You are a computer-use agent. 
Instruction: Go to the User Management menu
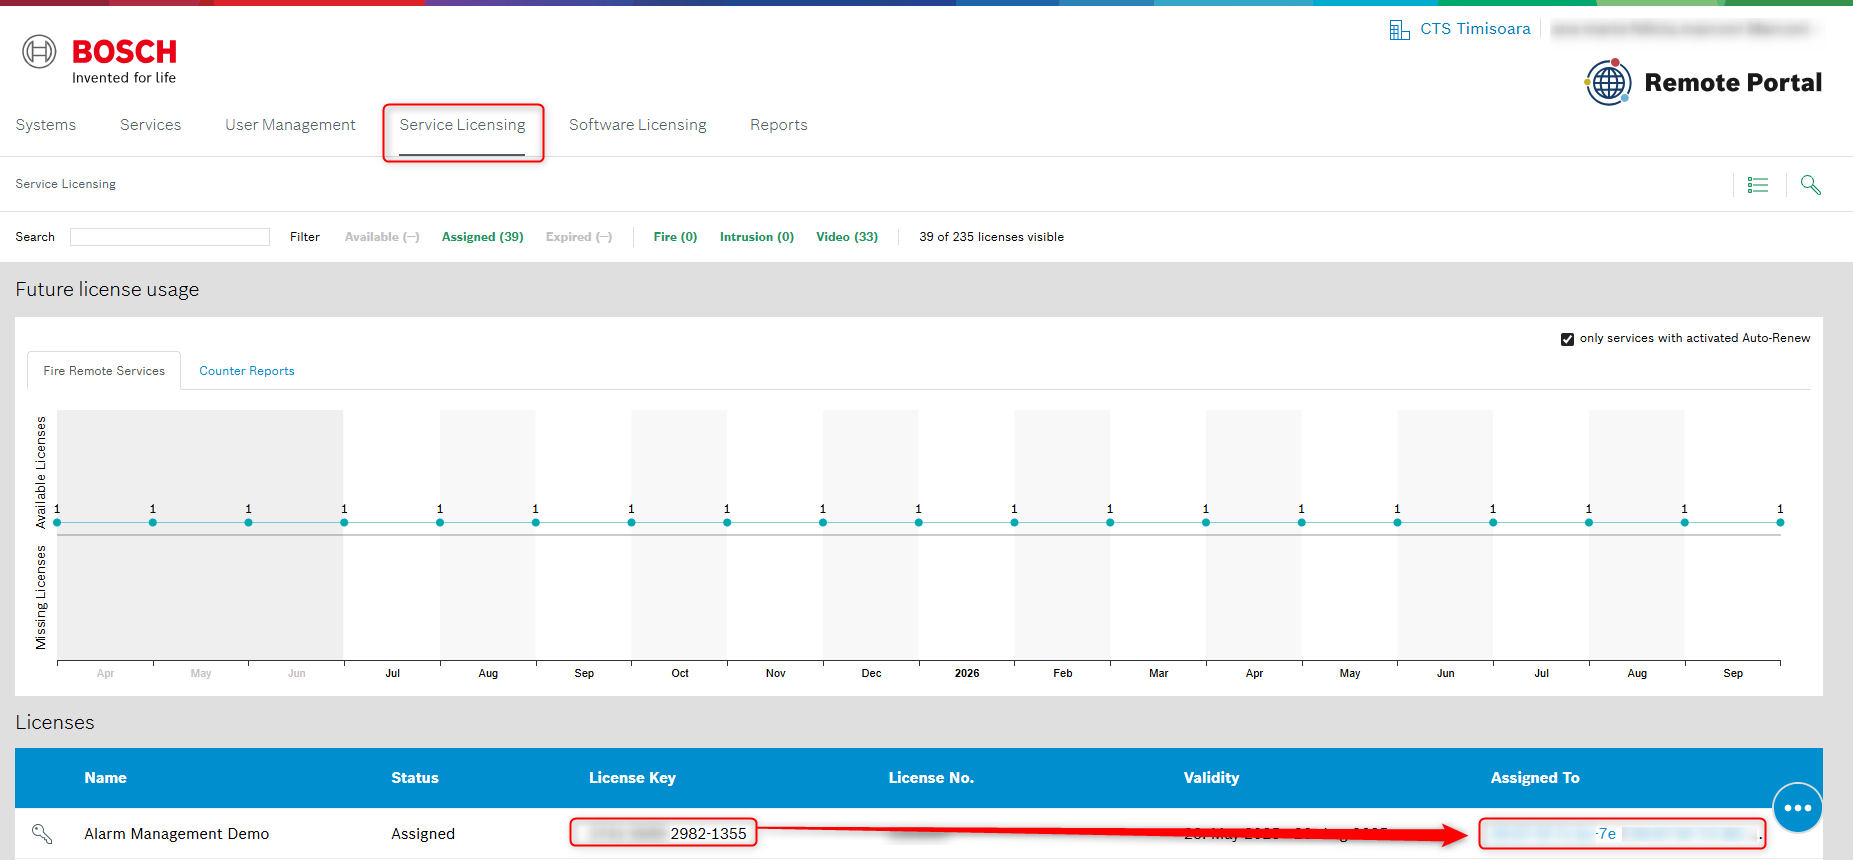pos(290,125)
